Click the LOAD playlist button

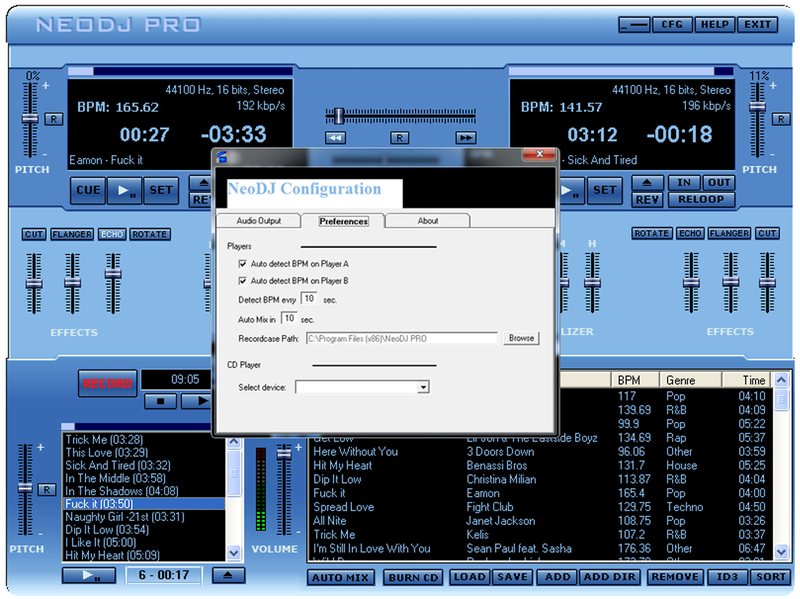pos(470,577)
